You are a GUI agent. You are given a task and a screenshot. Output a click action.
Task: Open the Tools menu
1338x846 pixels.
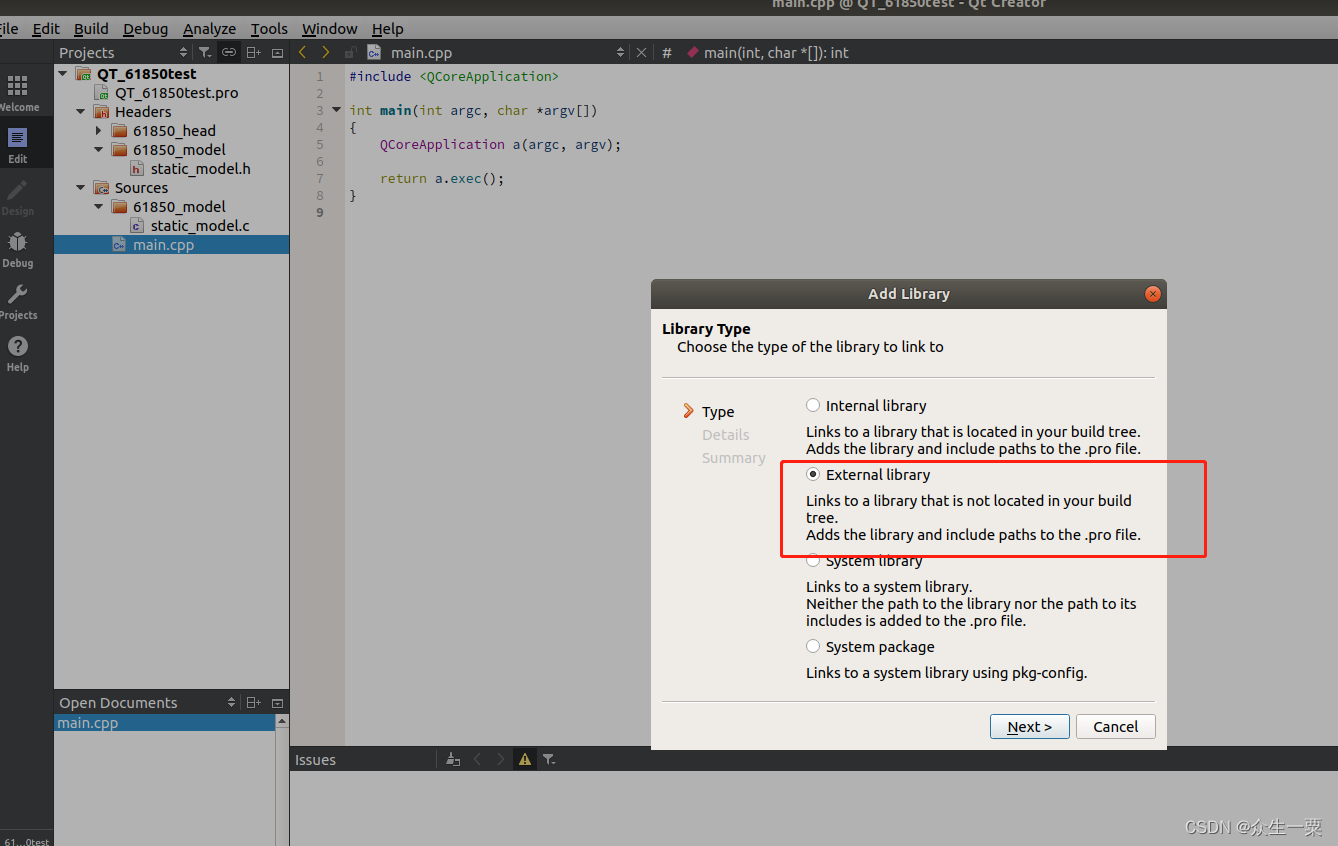269,29
